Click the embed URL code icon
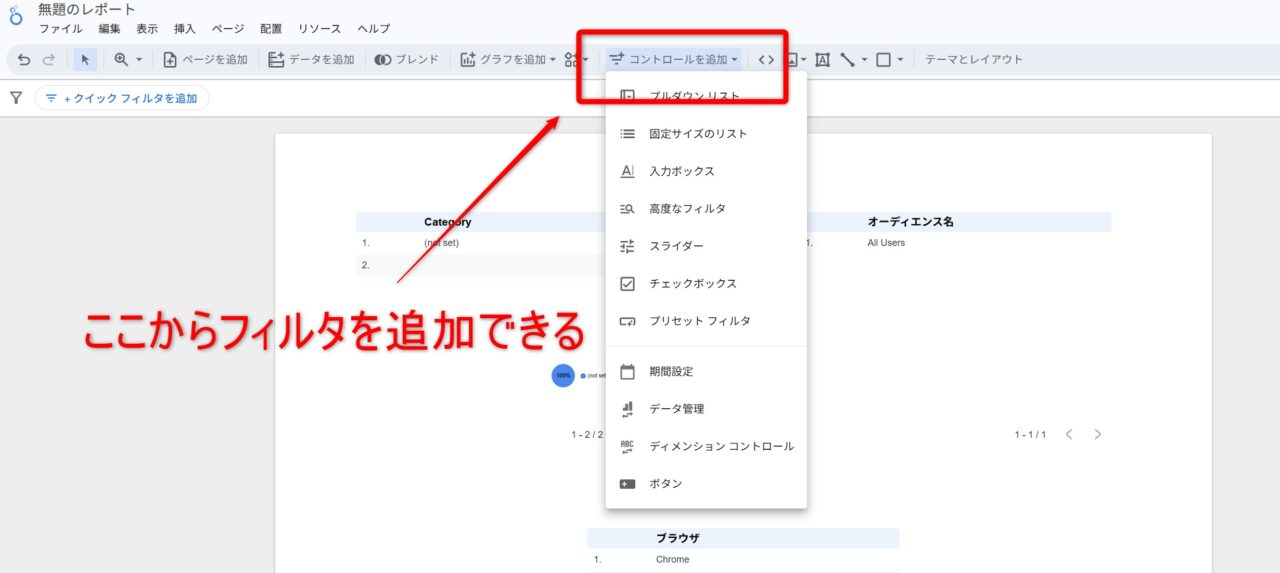Image resolution: width=1280 pixels, height=573 pixels. [766, 60]
